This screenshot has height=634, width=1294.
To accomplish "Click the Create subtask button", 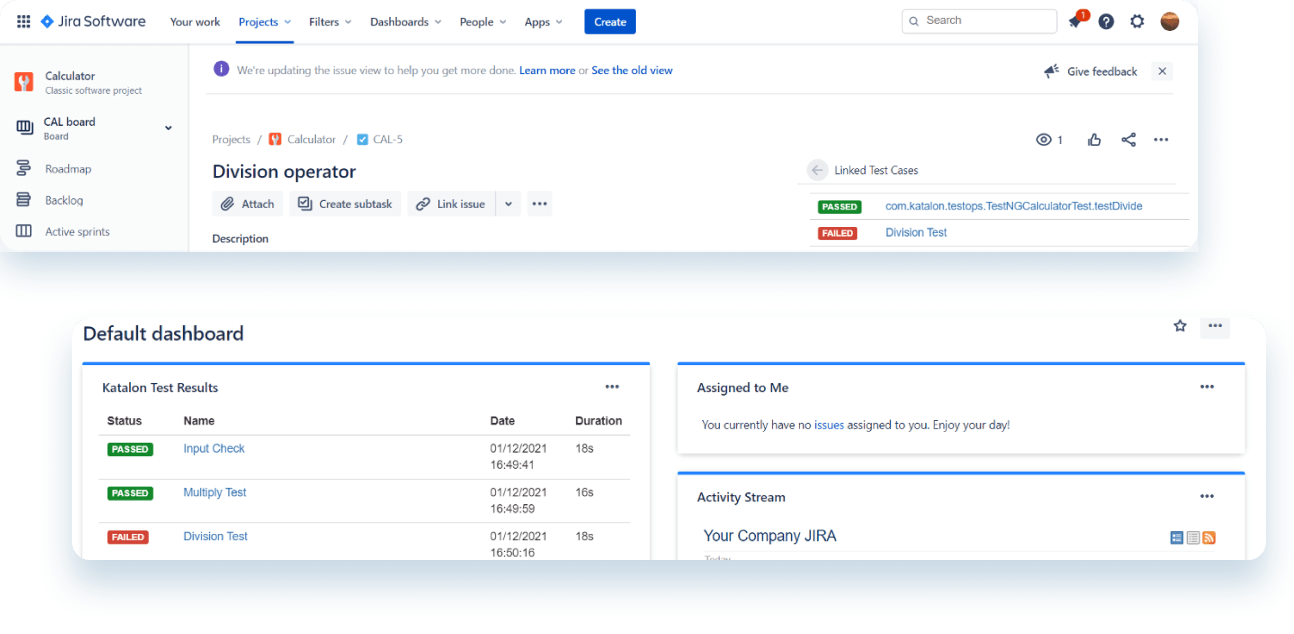I will [x=346, y=204].
